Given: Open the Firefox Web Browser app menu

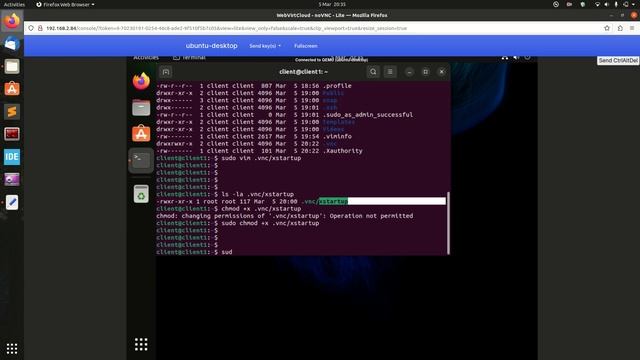Looking at the screenshot, I should click(65, 4).
